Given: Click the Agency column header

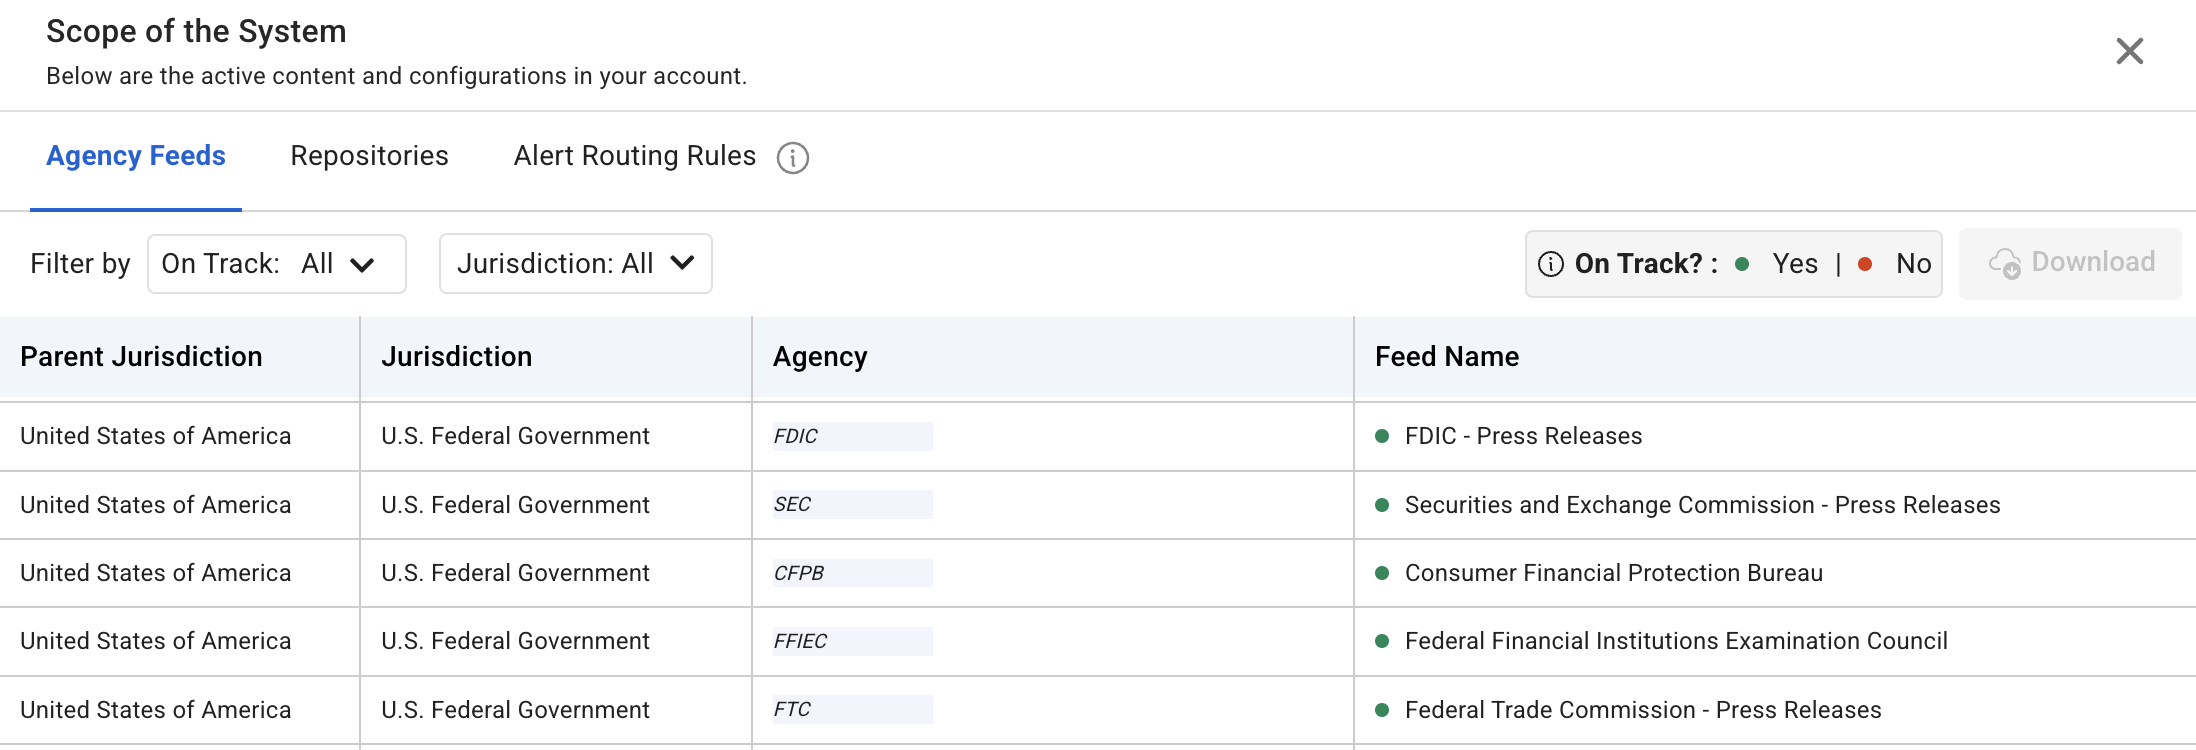Looking at the screenshot, I should click(x=820, y=357).
